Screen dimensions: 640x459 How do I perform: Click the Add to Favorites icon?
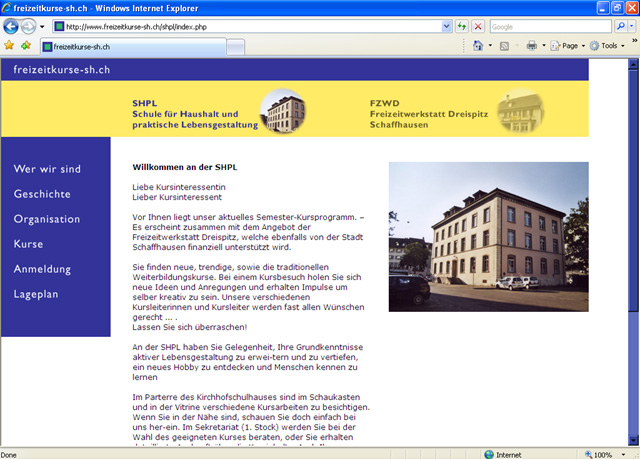tap(26, 46)
